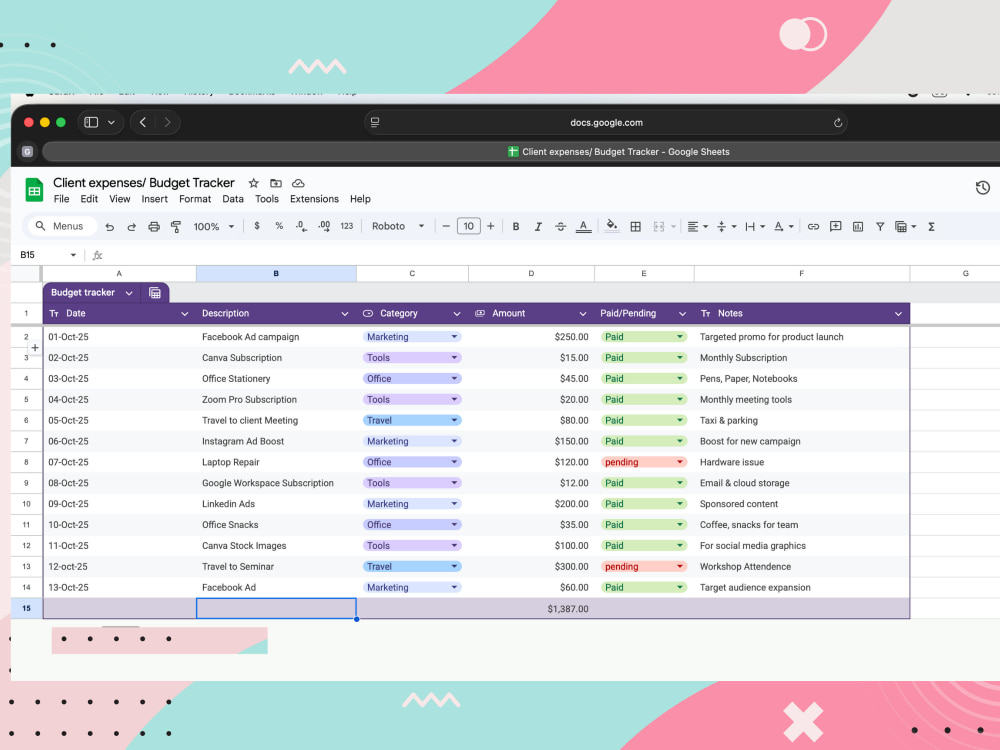
Task: Click the Safari reload page icon
Action: 838,122
